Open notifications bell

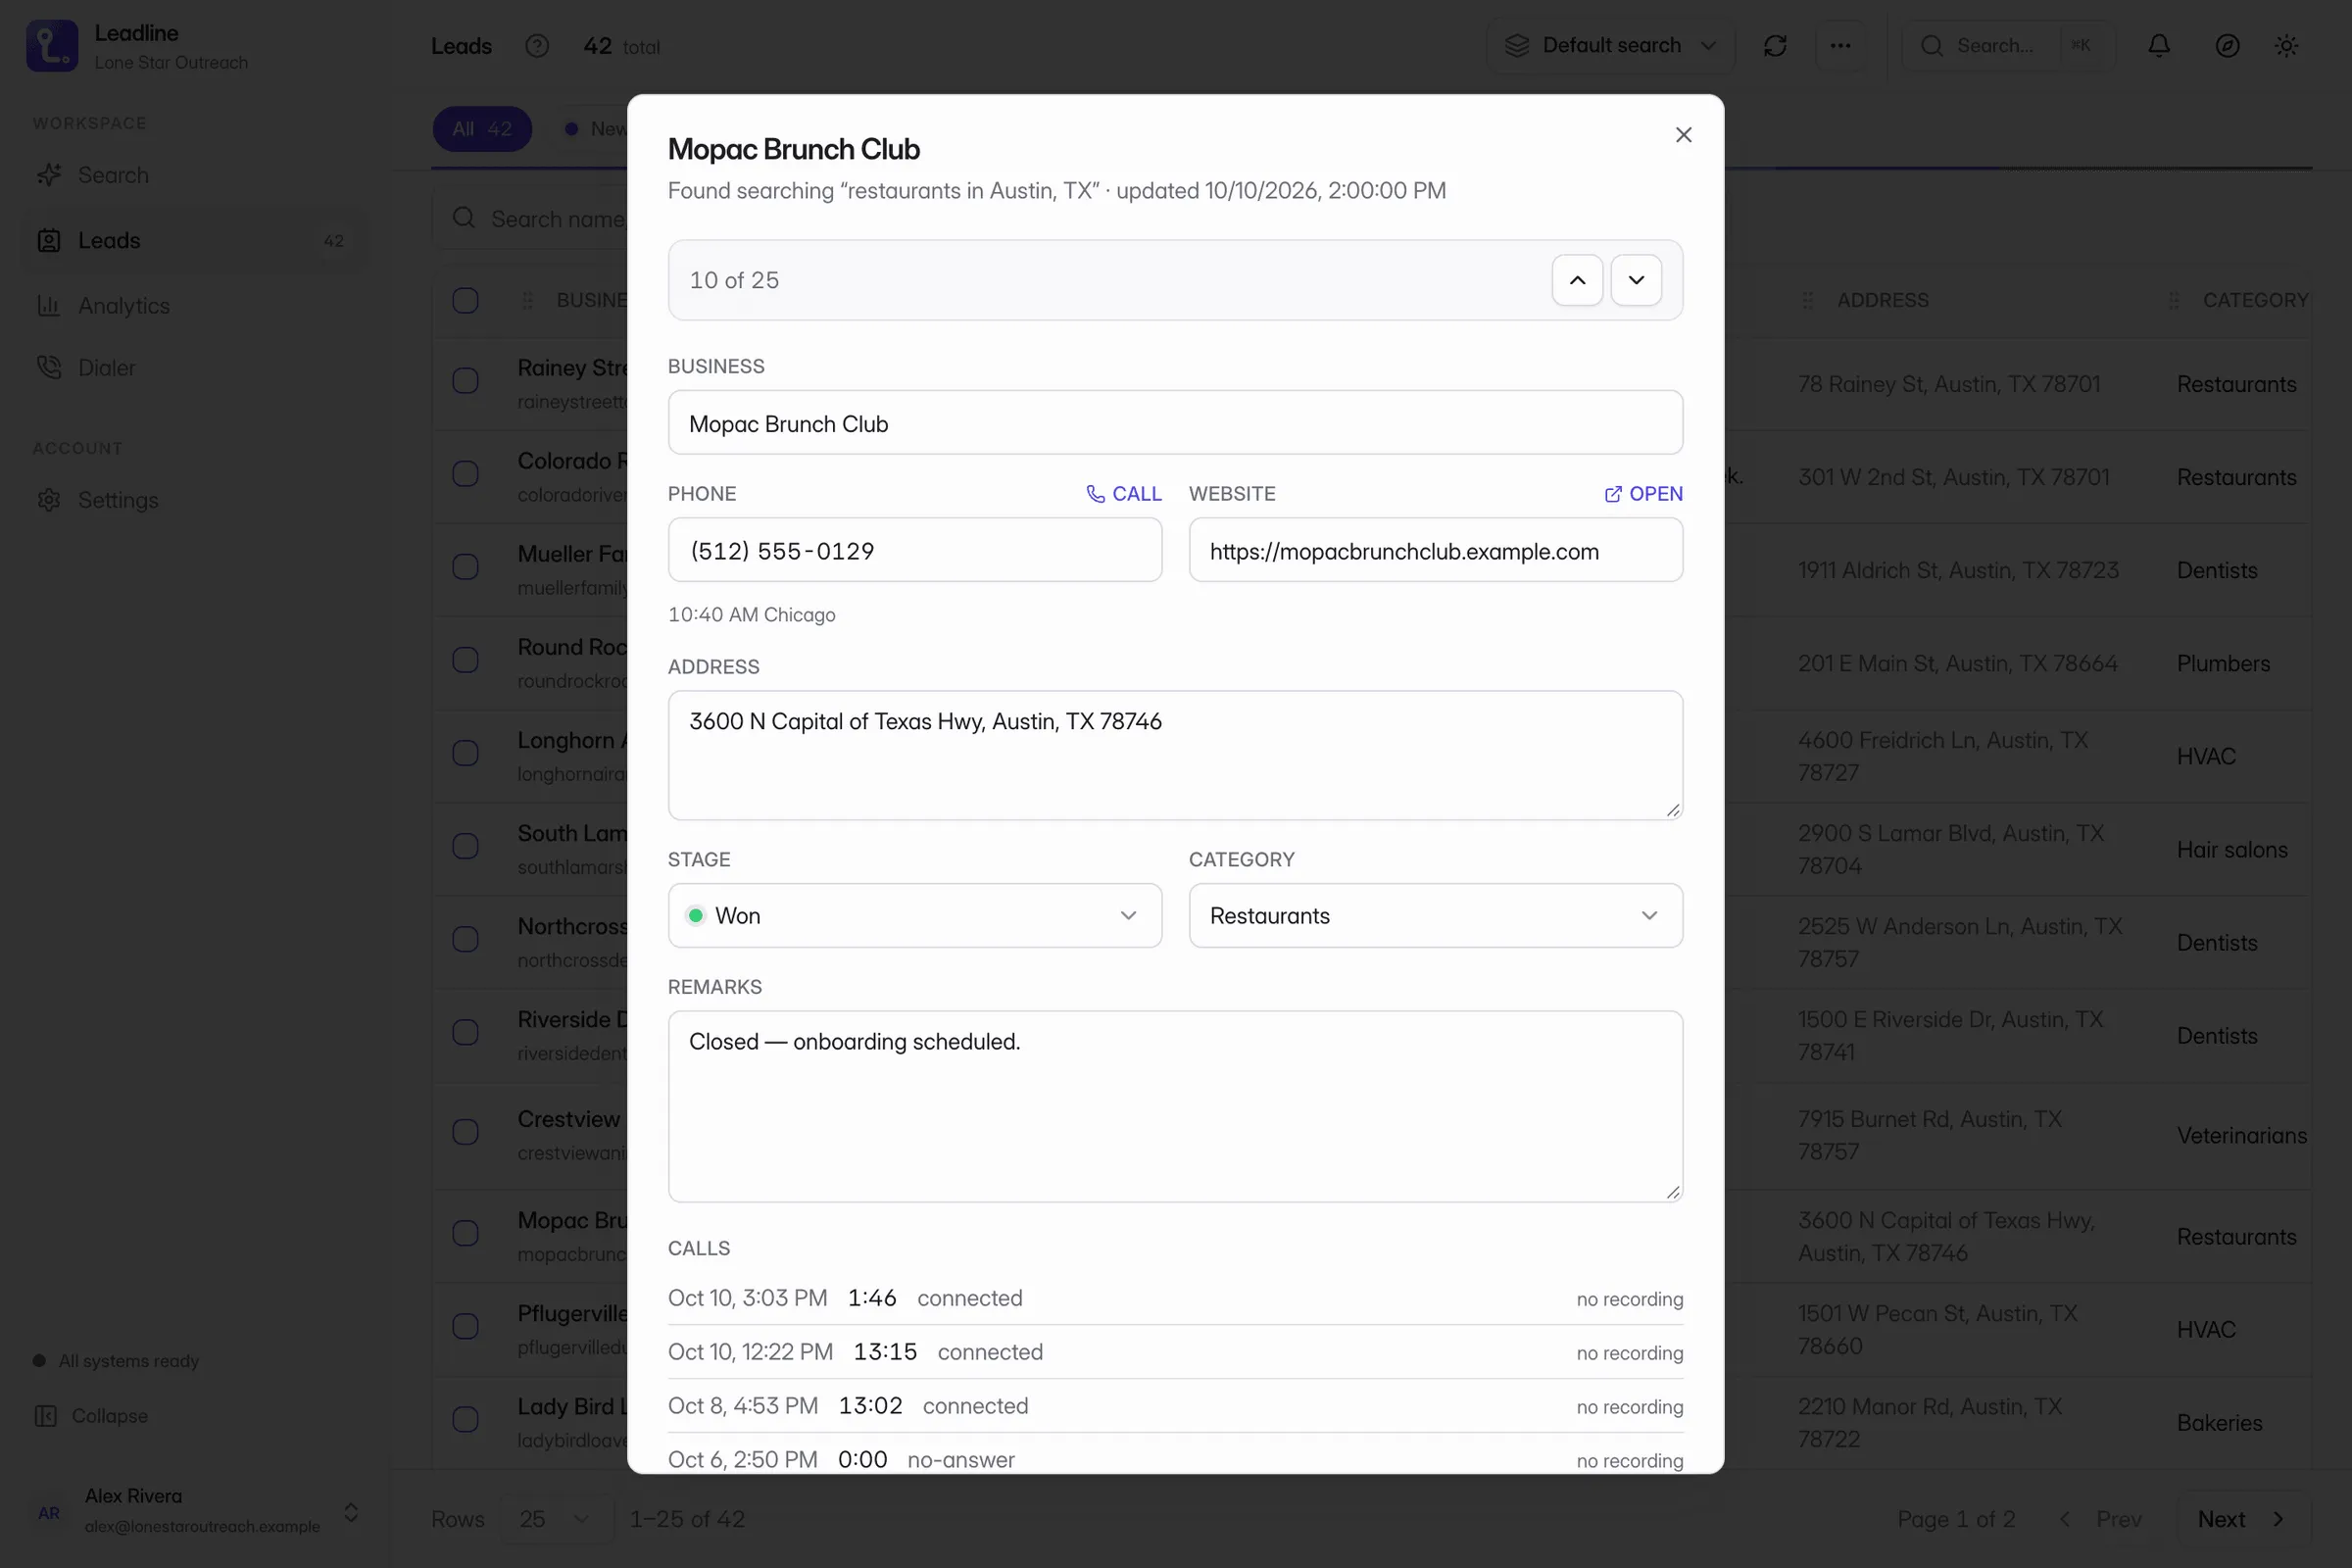(2159, 46)
